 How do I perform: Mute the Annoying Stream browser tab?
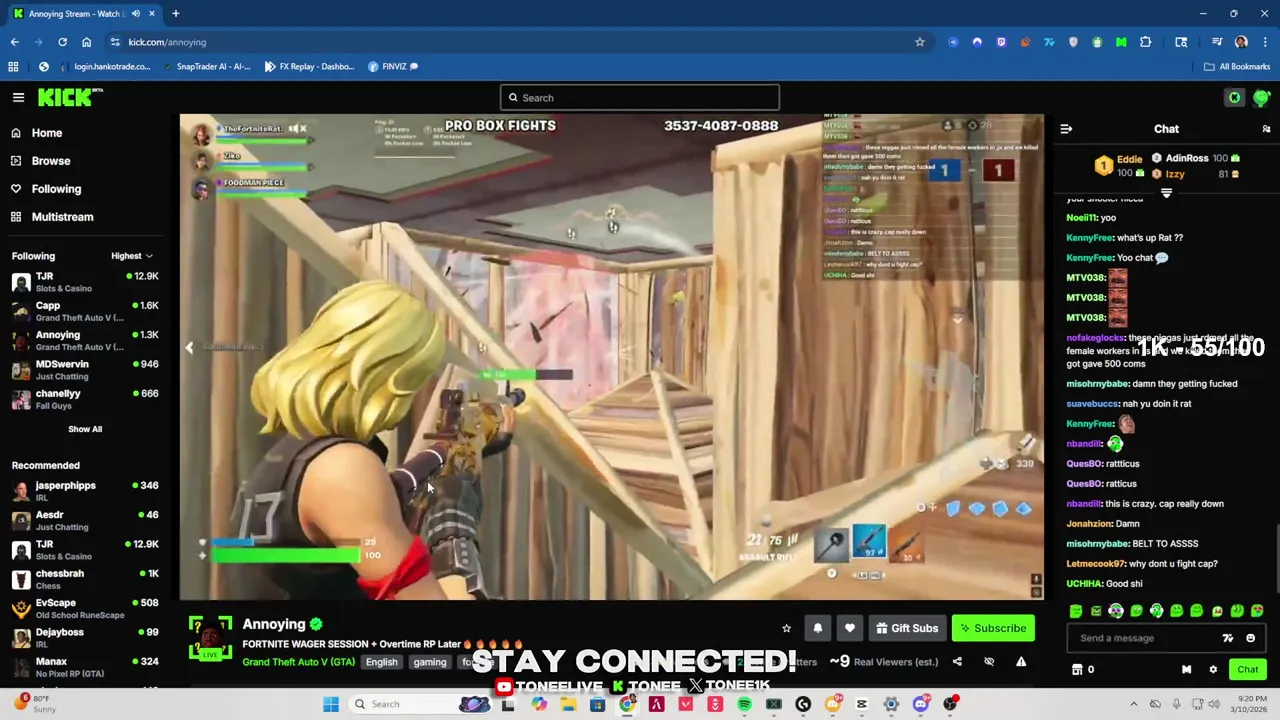(x=136, y=14)
